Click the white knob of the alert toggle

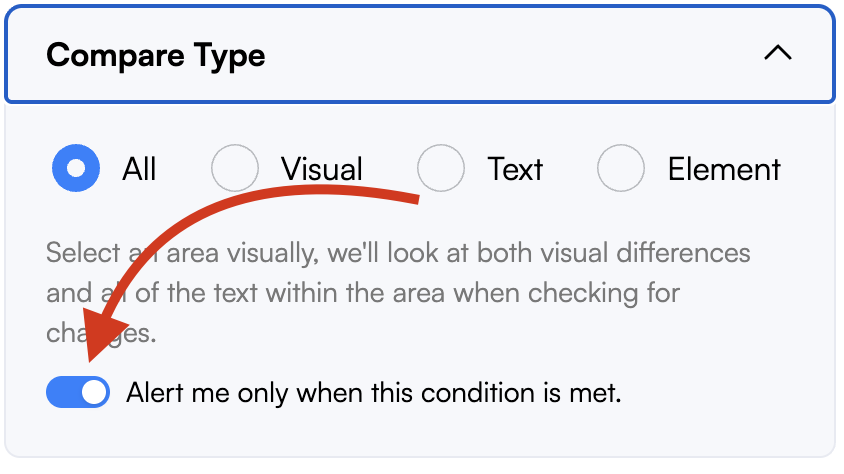pyautogui.click(x=94, y=393)
